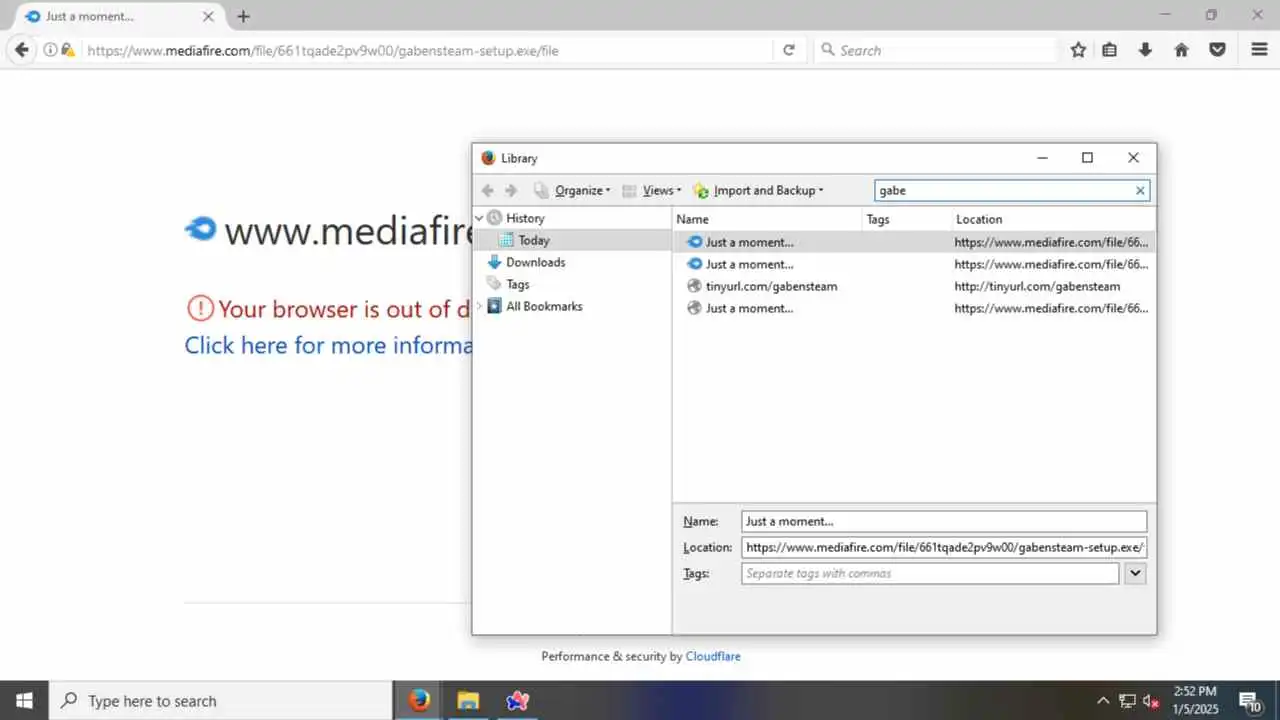Reload the current page
Screen dimensions: 1280x720
[789, 50]
